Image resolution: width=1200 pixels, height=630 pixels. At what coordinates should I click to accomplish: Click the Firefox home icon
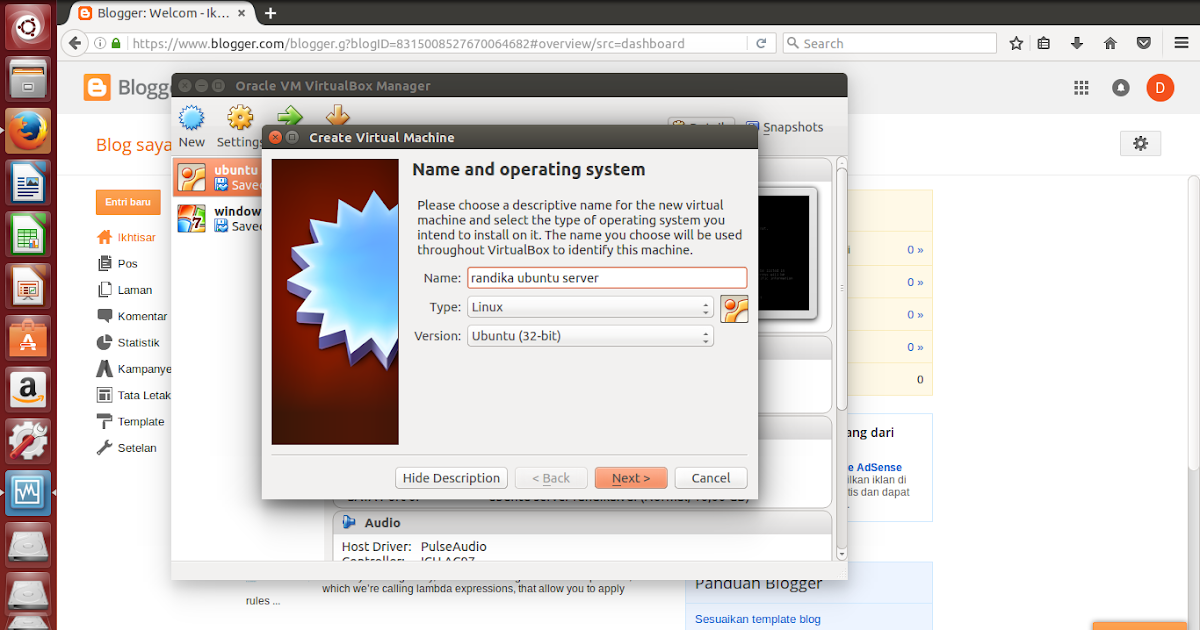click(1110, 43)
